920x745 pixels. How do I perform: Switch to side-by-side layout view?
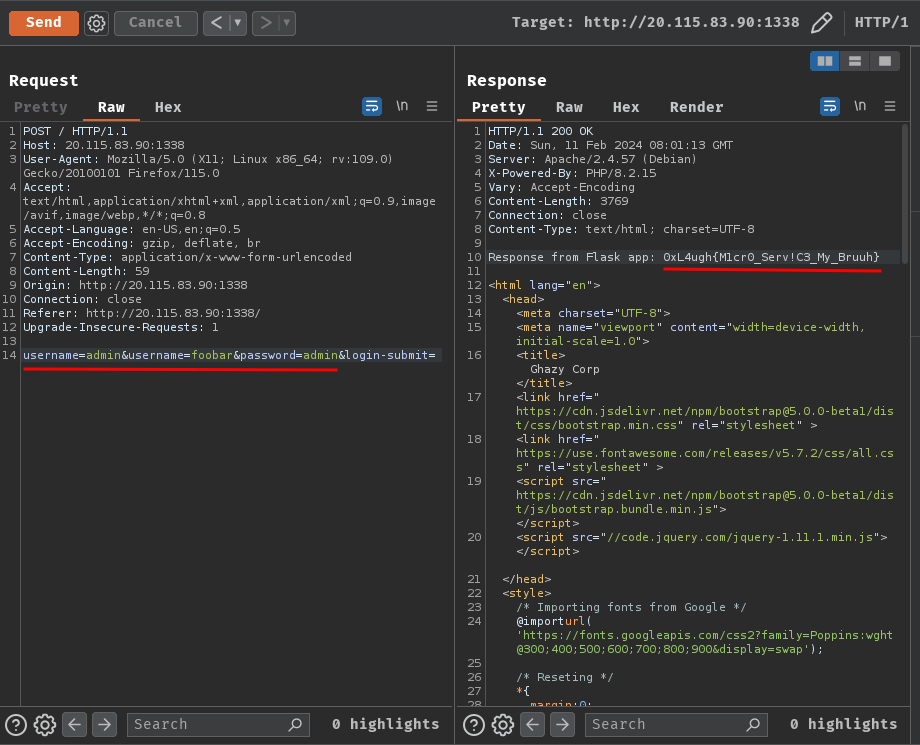point(825,60)
